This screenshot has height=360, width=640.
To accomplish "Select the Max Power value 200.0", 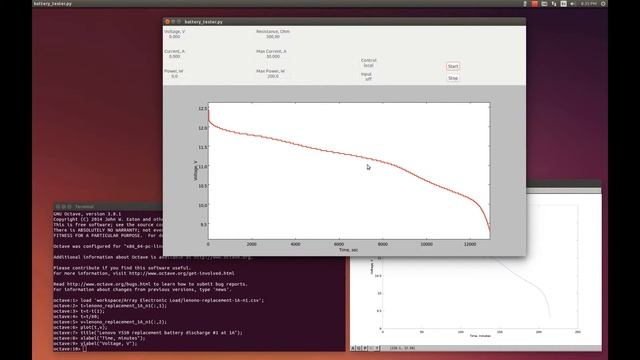I will pyautogui.click(x=273, y=76).
